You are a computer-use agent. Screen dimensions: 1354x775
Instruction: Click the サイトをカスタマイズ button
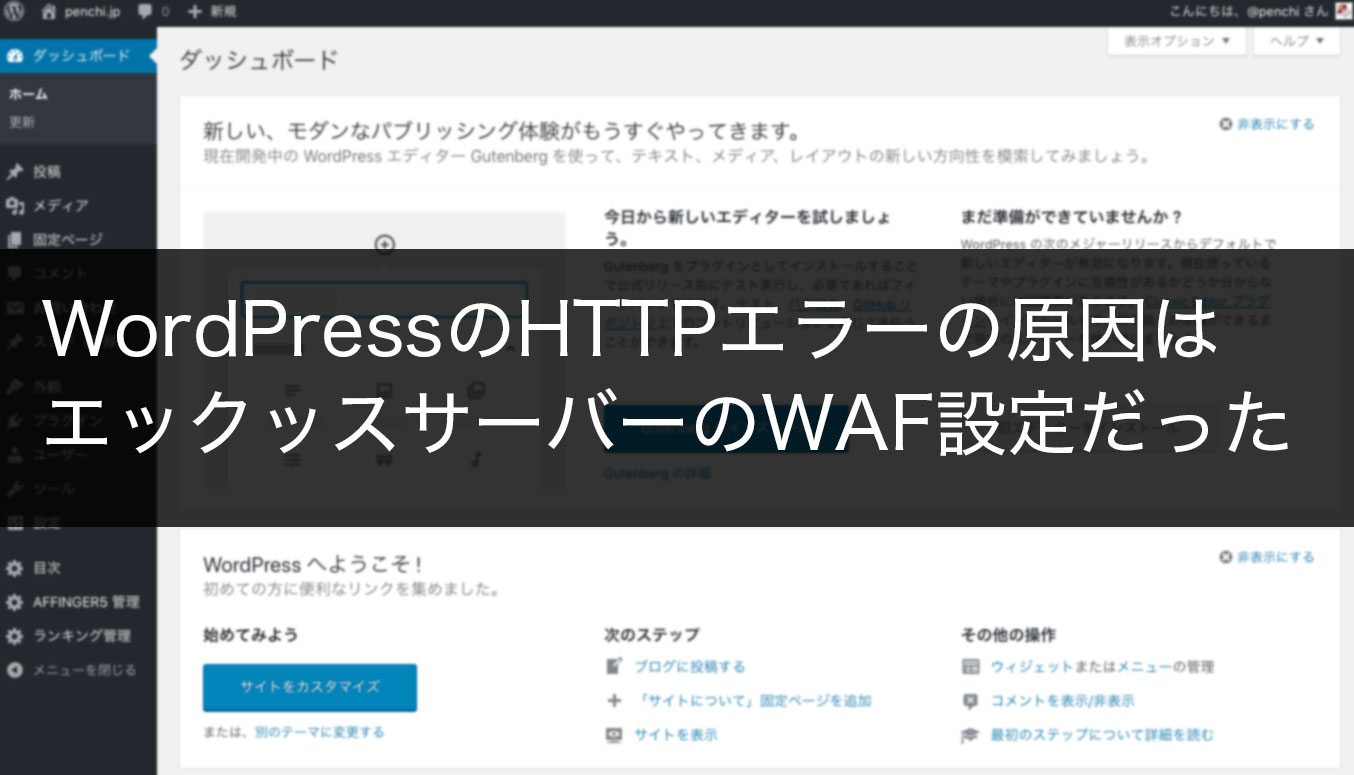(x=310, y=687)
